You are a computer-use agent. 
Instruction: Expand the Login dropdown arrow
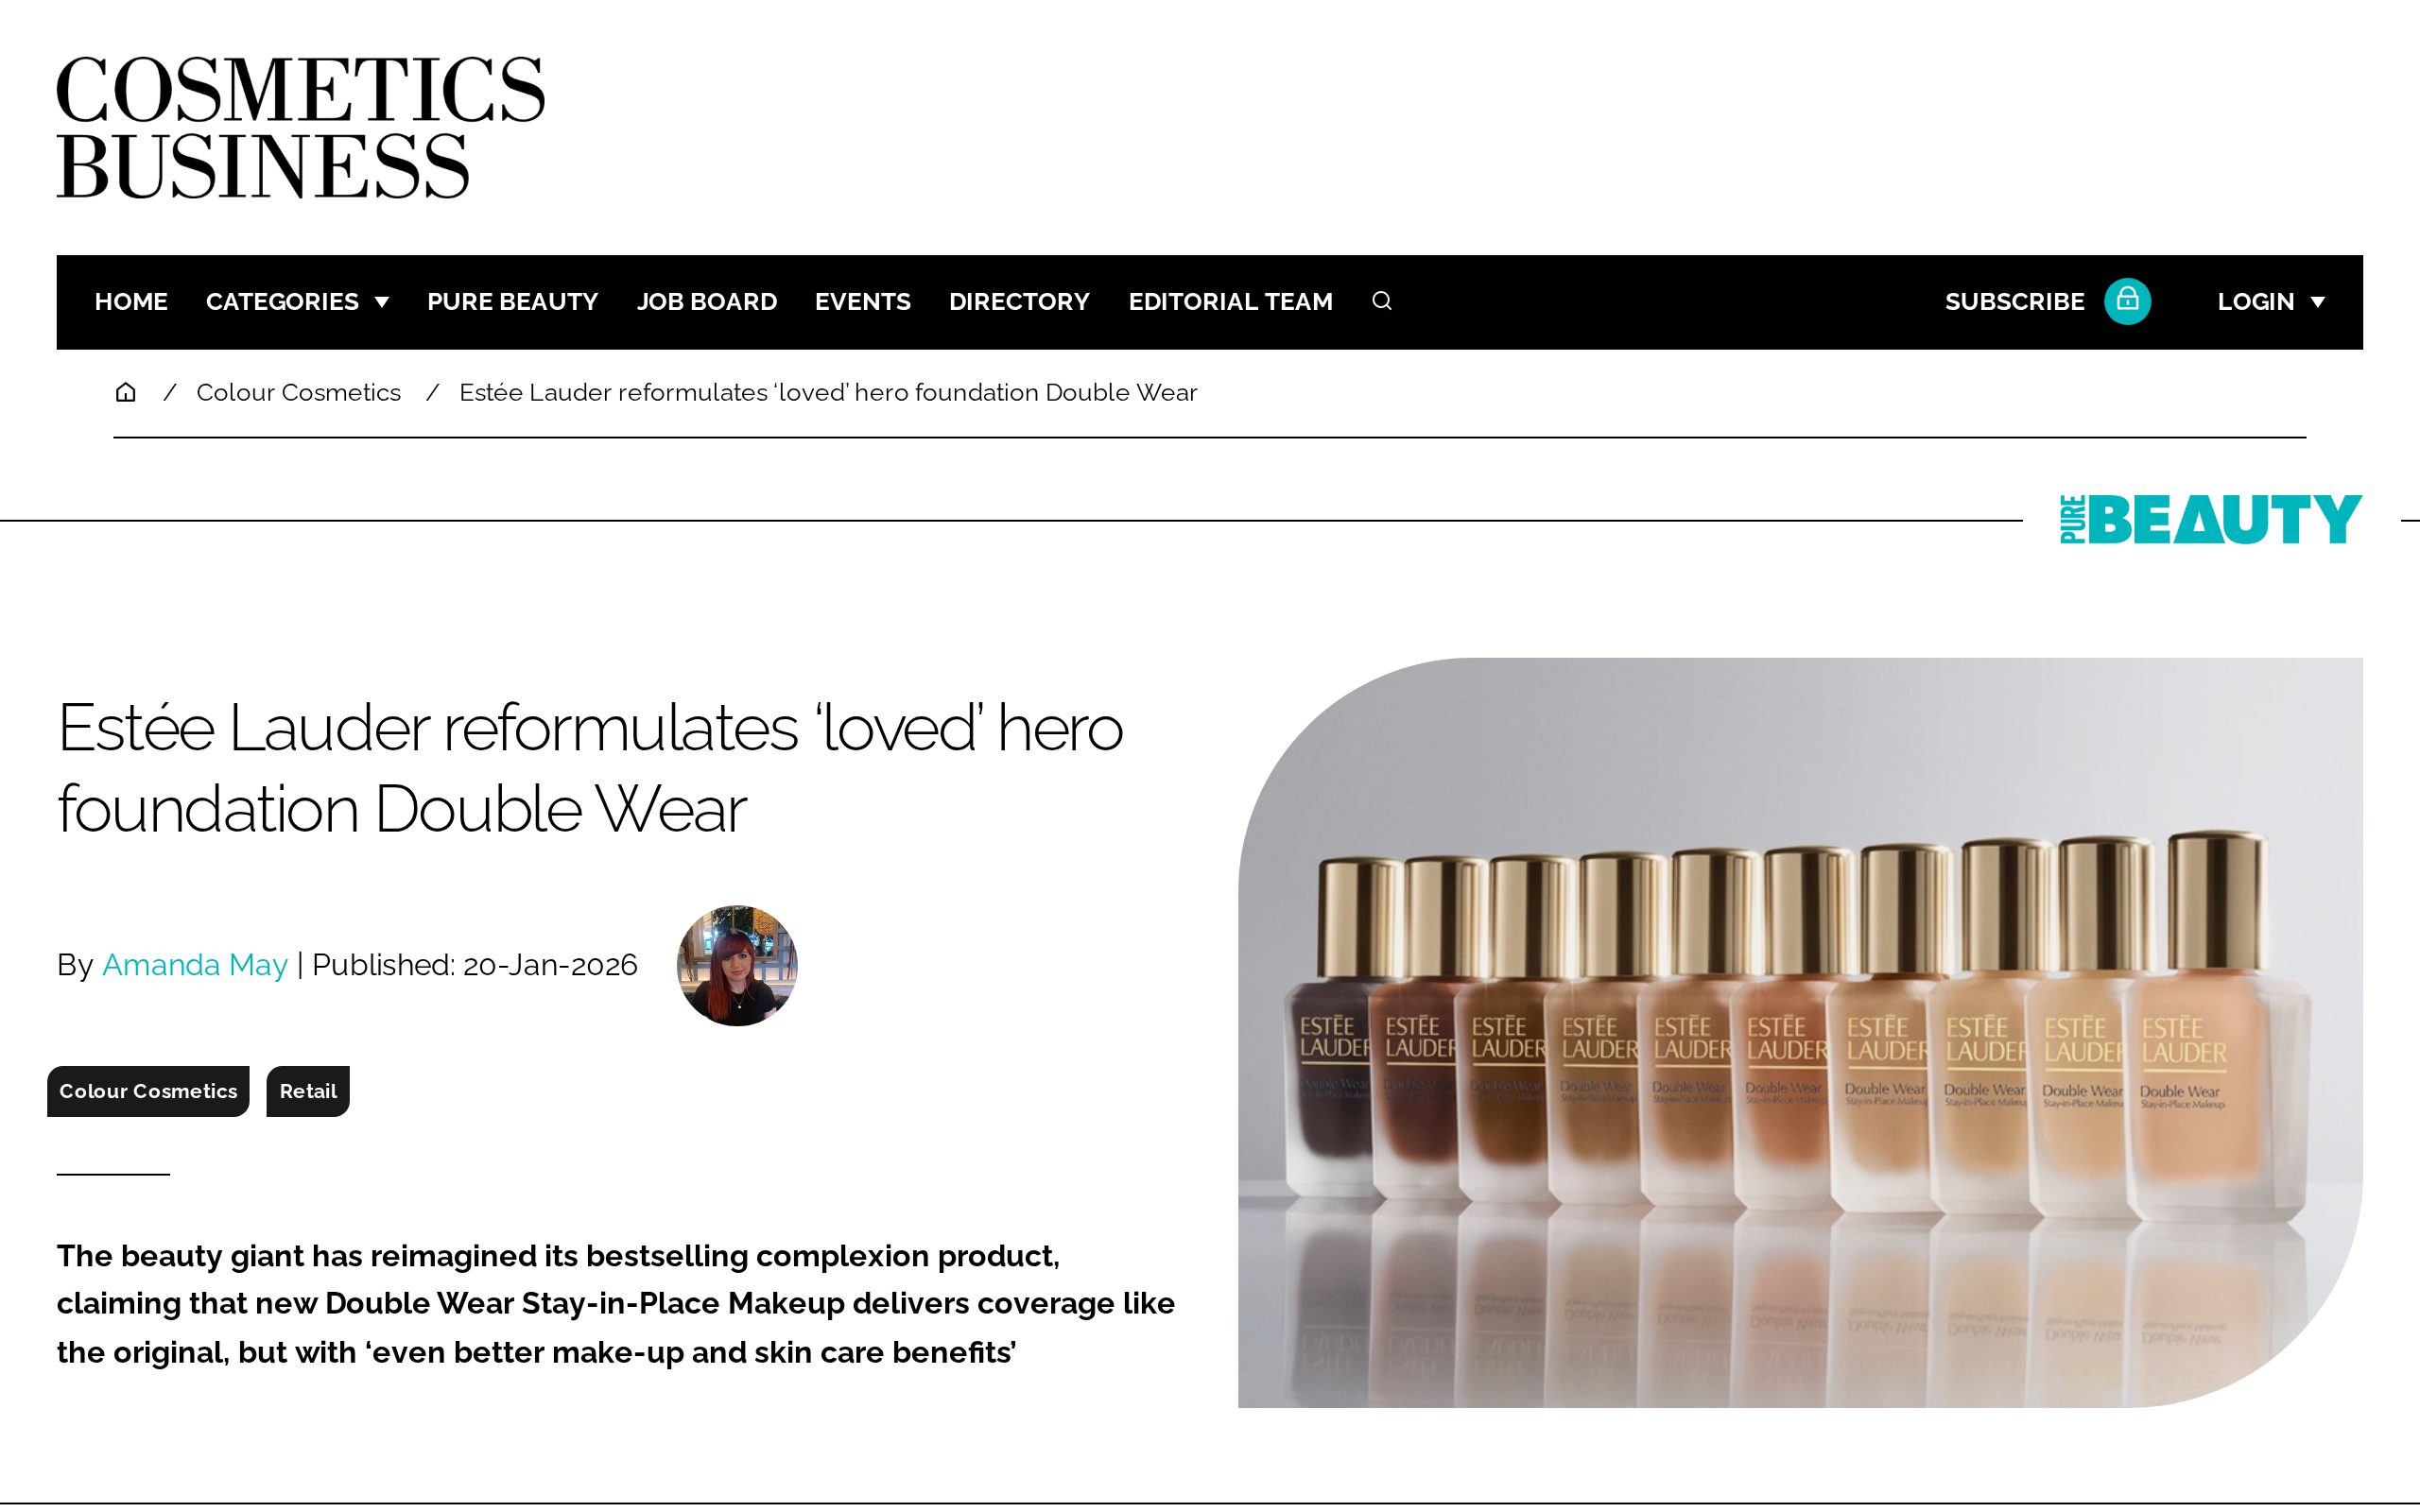tap(2317, 302)
